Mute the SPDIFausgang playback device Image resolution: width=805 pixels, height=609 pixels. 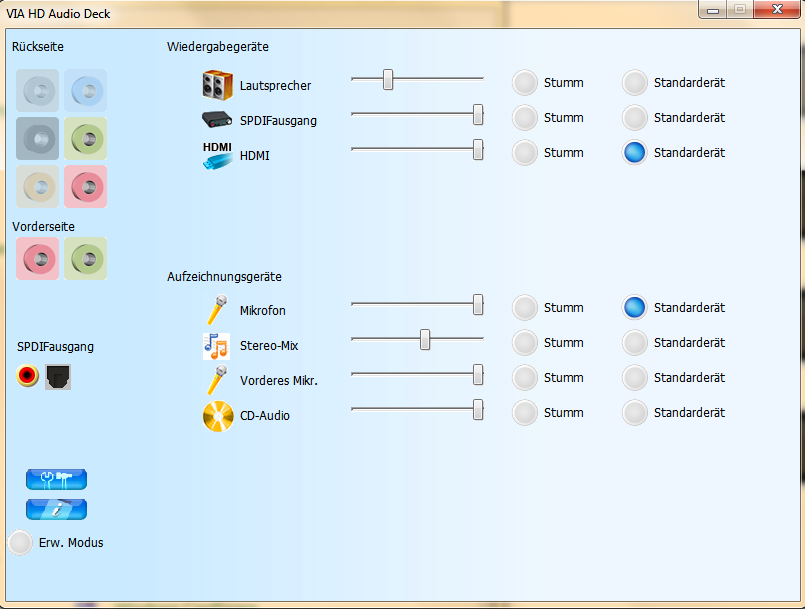[x=525, y=118]
